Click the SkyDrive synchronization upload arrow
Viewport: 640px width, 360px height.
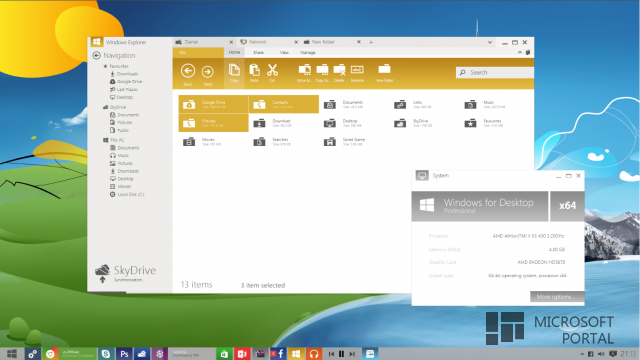[x=102, y=280]
